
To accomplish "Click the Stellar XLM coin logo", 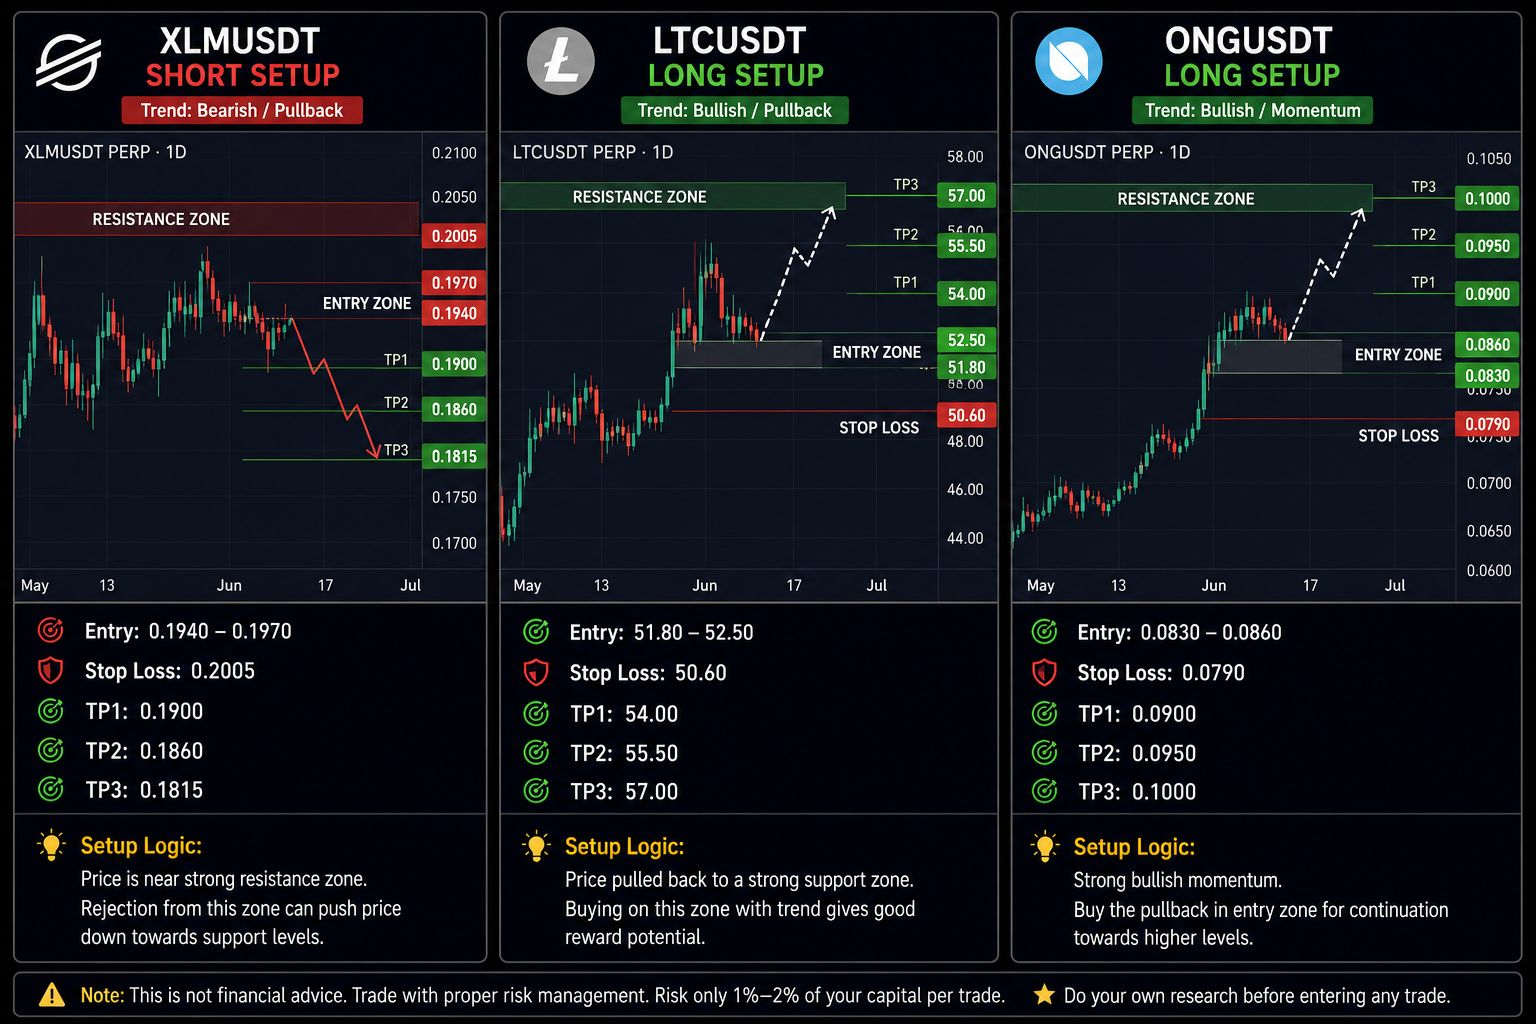I will [68, 62].
